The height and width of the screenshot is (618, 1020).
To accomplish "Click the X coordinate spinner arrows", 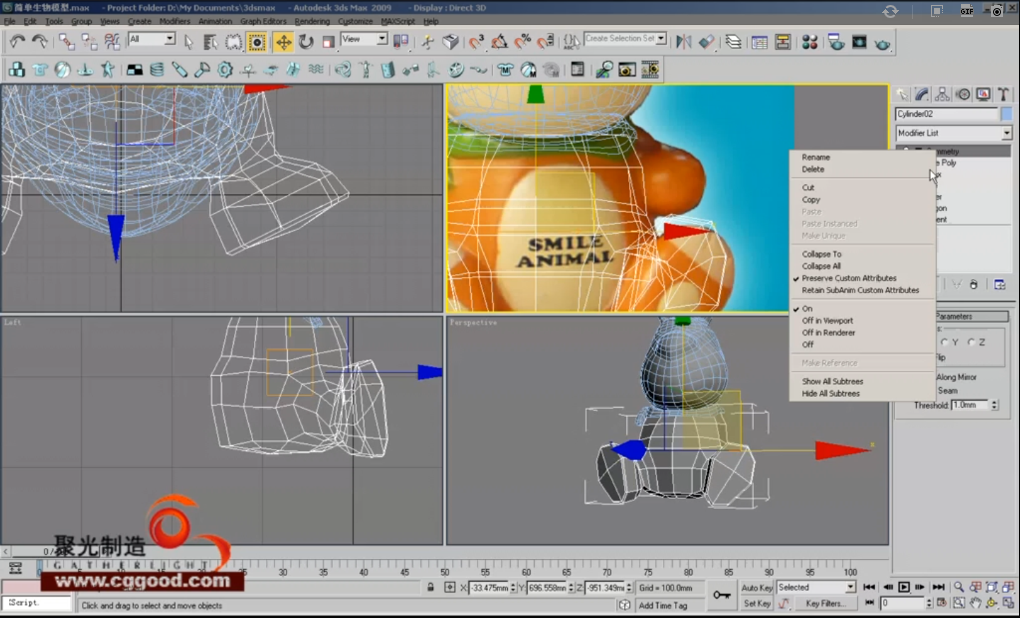I will click(513, 587).
